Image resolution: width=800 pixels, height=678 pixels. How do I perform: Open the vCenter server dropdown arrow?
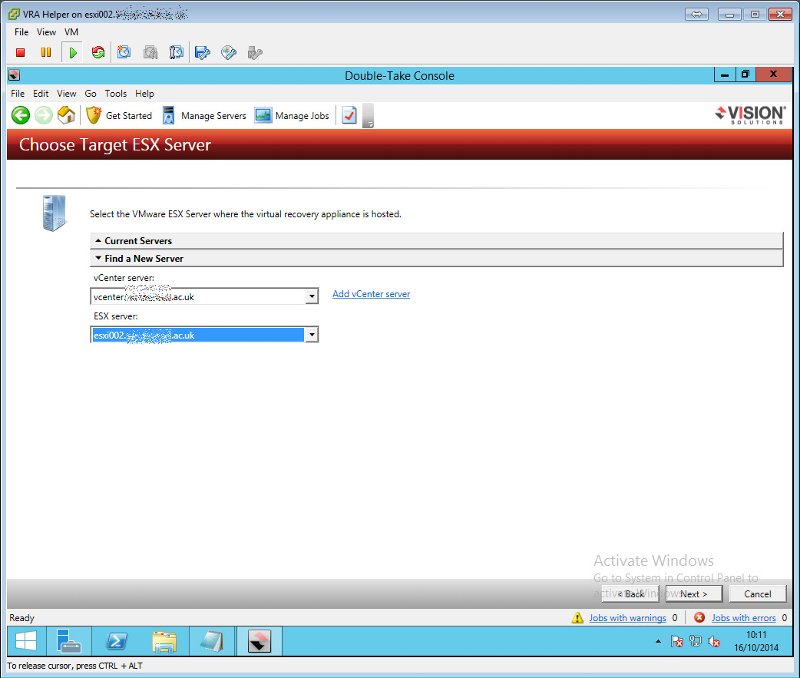pos(312,296)
